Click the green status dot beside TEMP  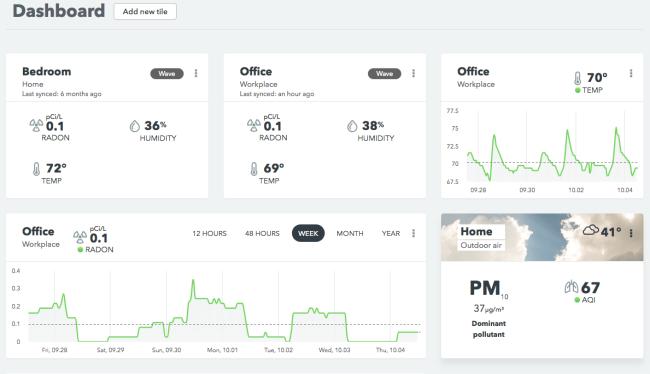tap(577, 90)
